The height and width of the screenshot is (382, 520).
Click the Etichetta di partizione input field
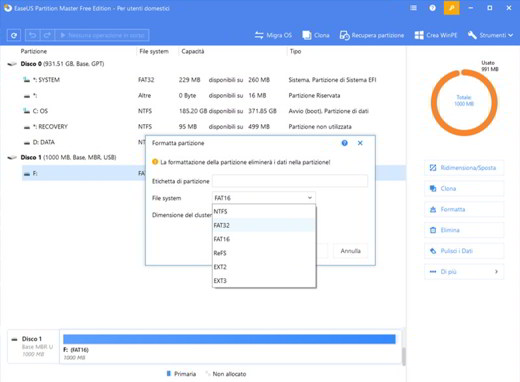click(290, 181)
